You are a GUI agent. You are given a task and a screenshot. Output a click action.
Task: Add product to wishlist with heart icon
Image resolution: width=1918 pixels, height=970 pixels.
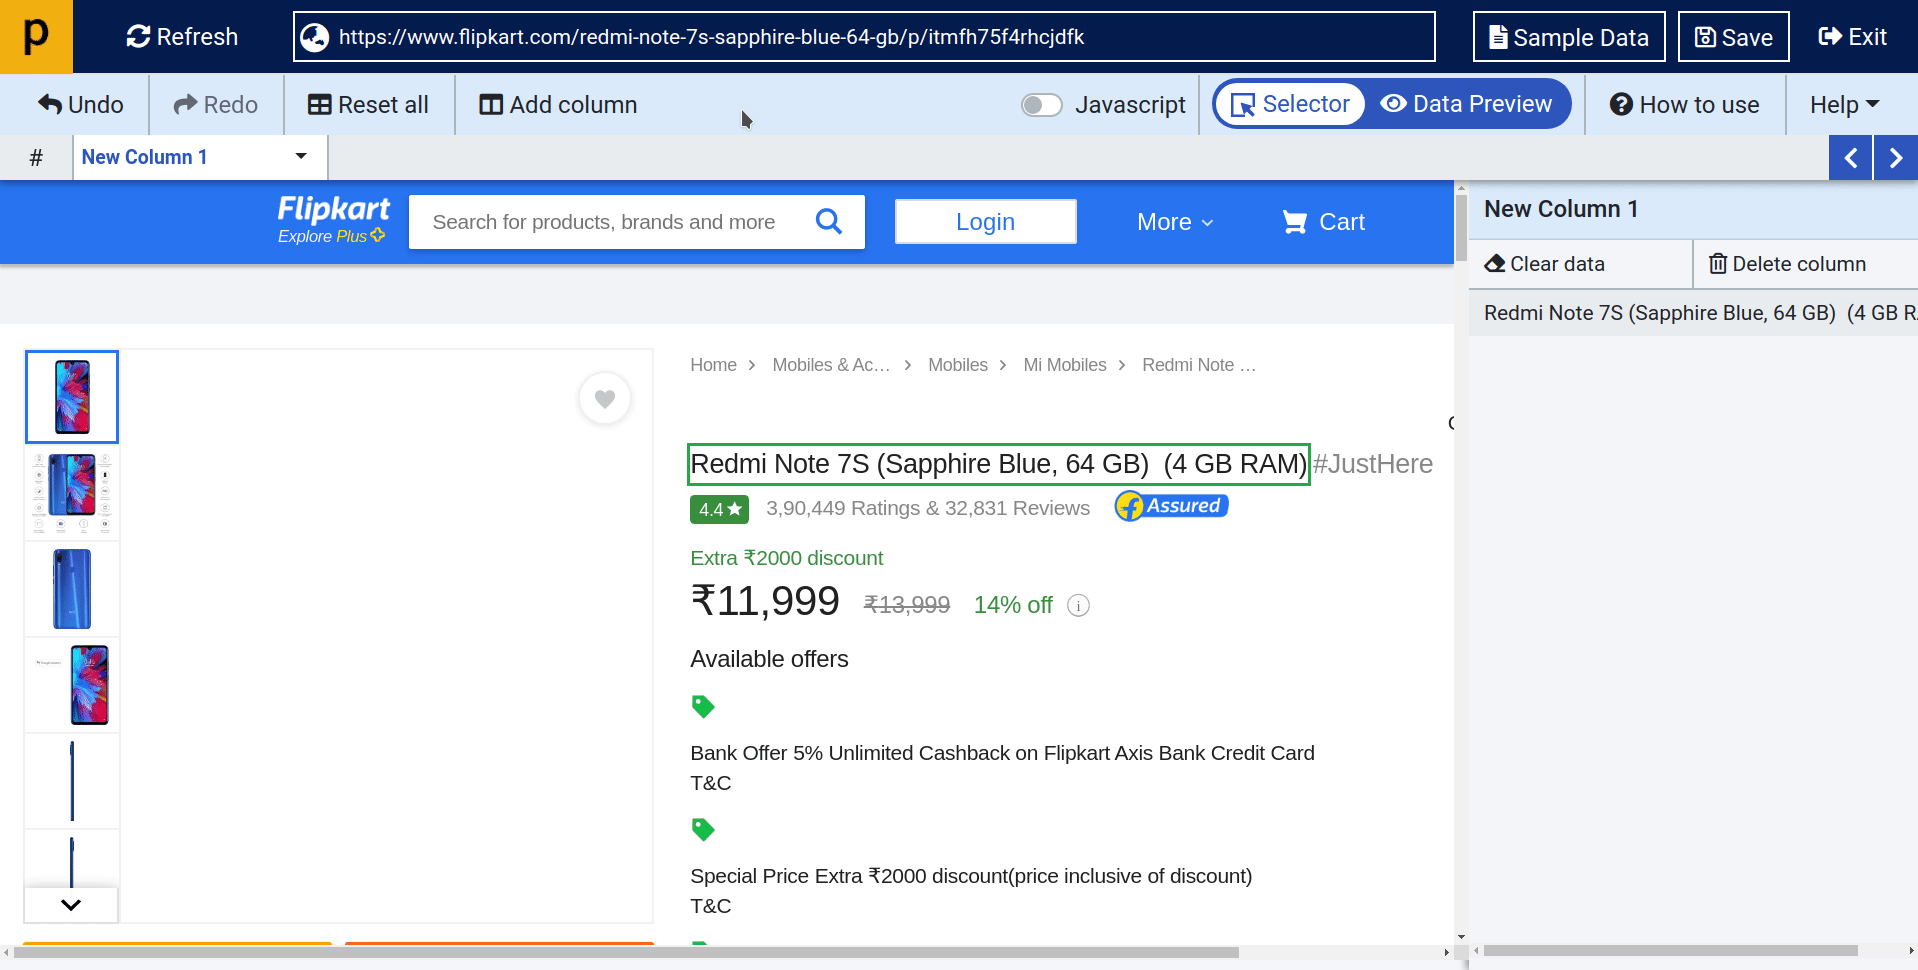(605, 399)
